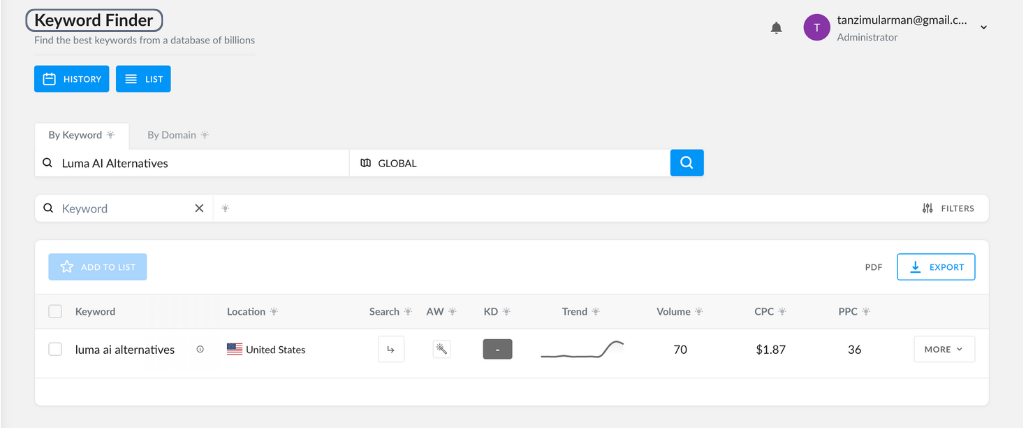This screenshot has height=428, width=1024.
Task: Open the FILTERS panel
Action: [x=948, y=208]
